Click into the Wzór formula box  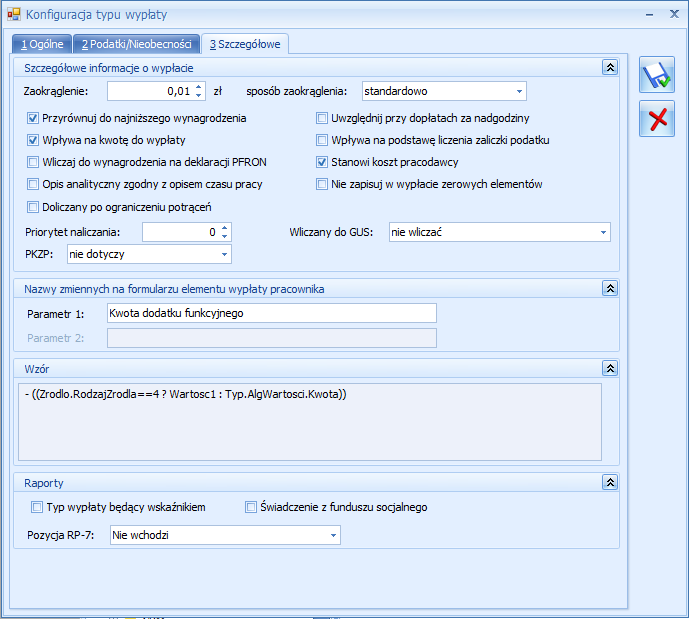pos(310,422)
